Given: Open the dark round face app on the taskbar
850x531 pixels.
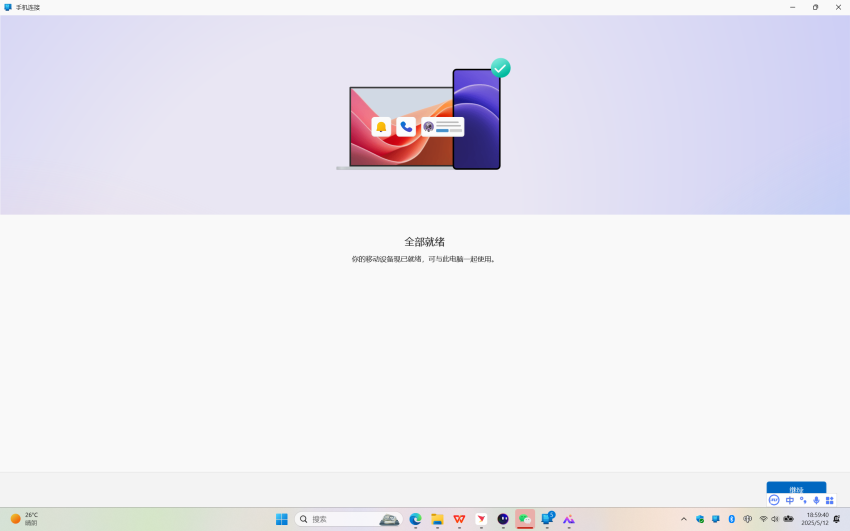Looking at the screenshot, I should click(503, 519).
